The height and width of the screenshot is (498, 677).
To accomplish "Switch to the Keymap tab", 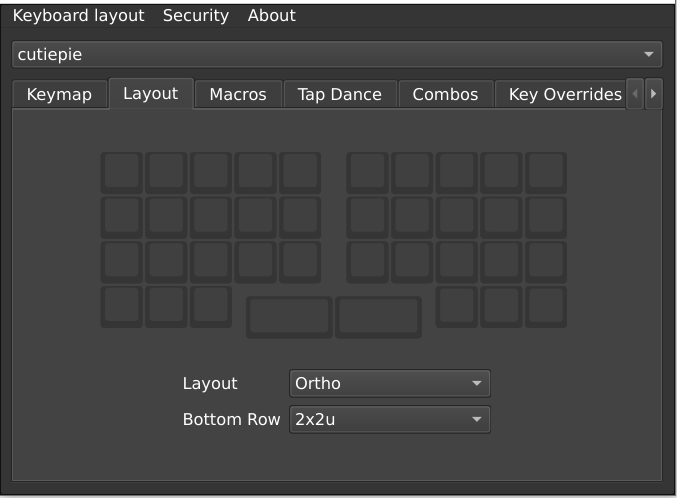I will click(60, 95).
